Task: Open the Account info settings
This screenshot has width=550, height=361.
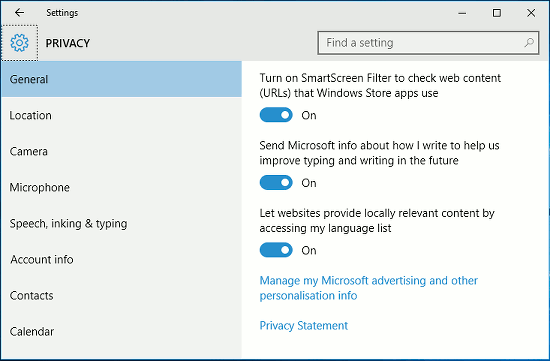Action: [121, 260]
